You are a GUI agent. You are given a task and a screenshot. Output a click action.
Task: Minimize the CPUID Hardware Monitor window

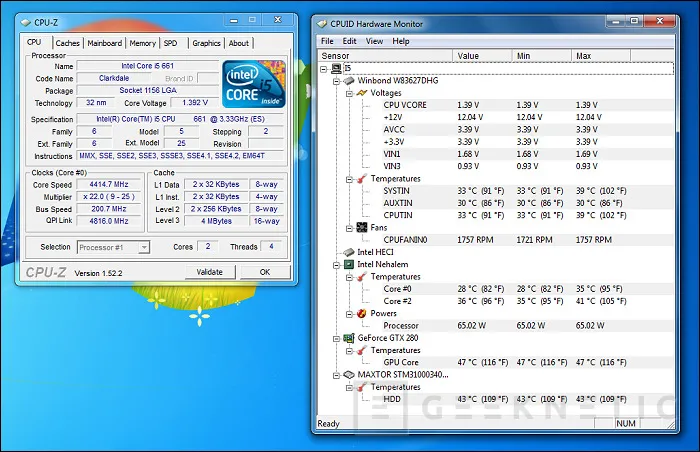(616, 21)
